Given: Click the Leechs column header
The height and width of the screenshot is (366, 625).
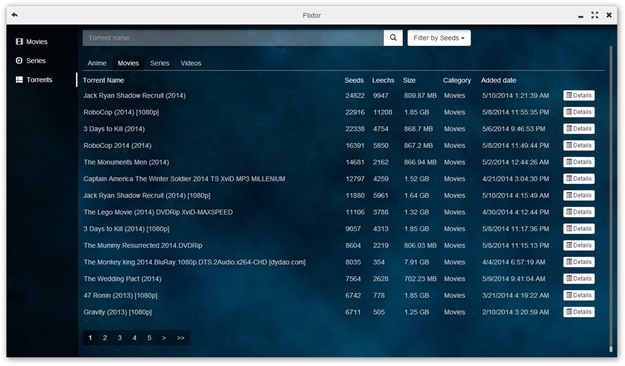Looking at the screenshot, I should (383, 80).
